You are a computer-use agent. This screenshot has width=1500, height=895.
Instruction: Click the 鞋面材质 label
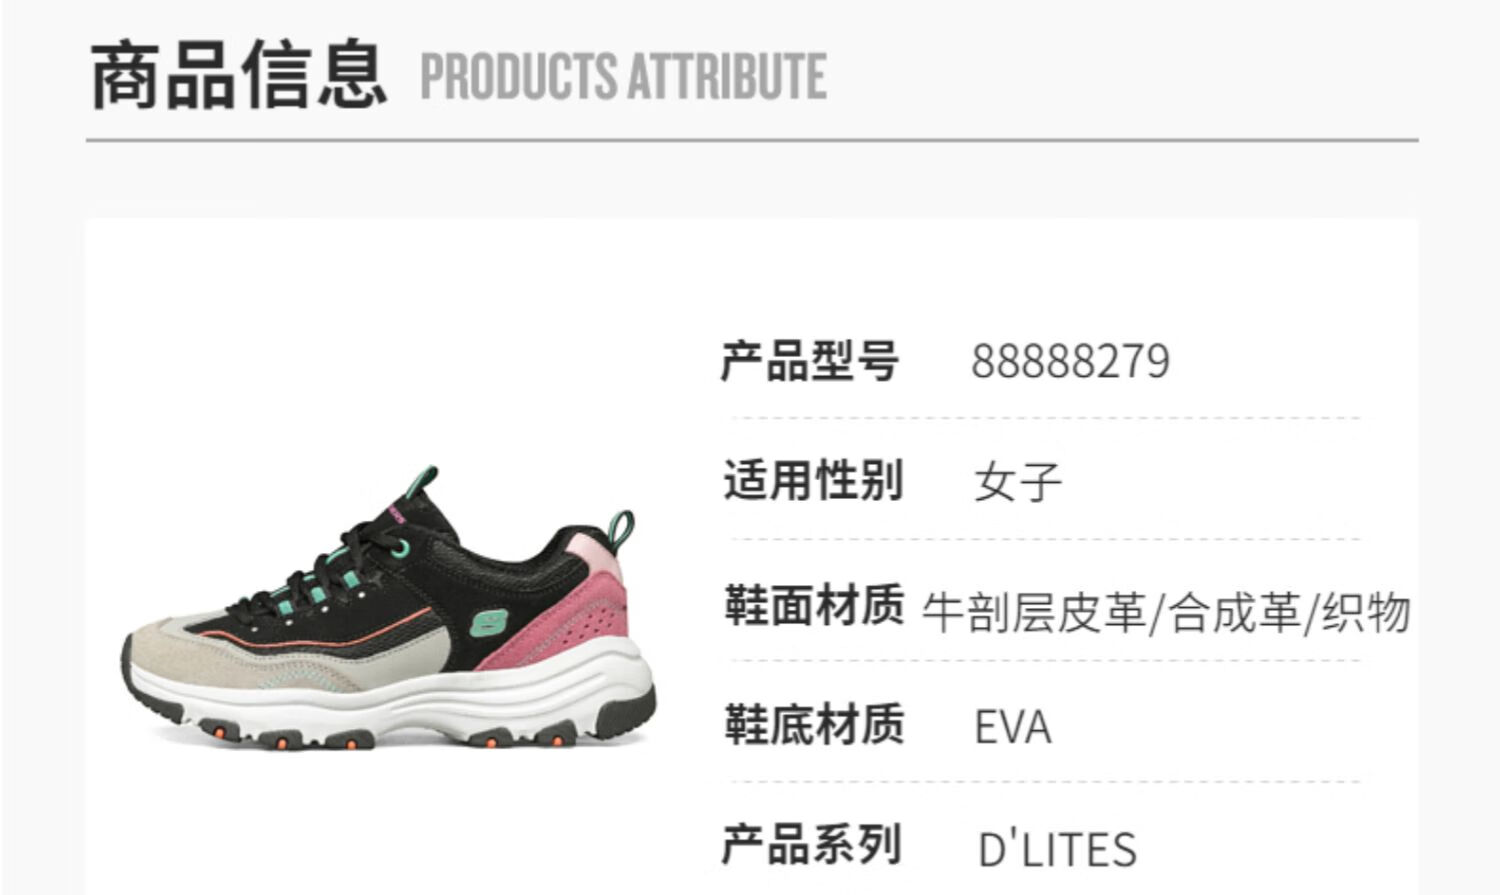pos(814,605)
